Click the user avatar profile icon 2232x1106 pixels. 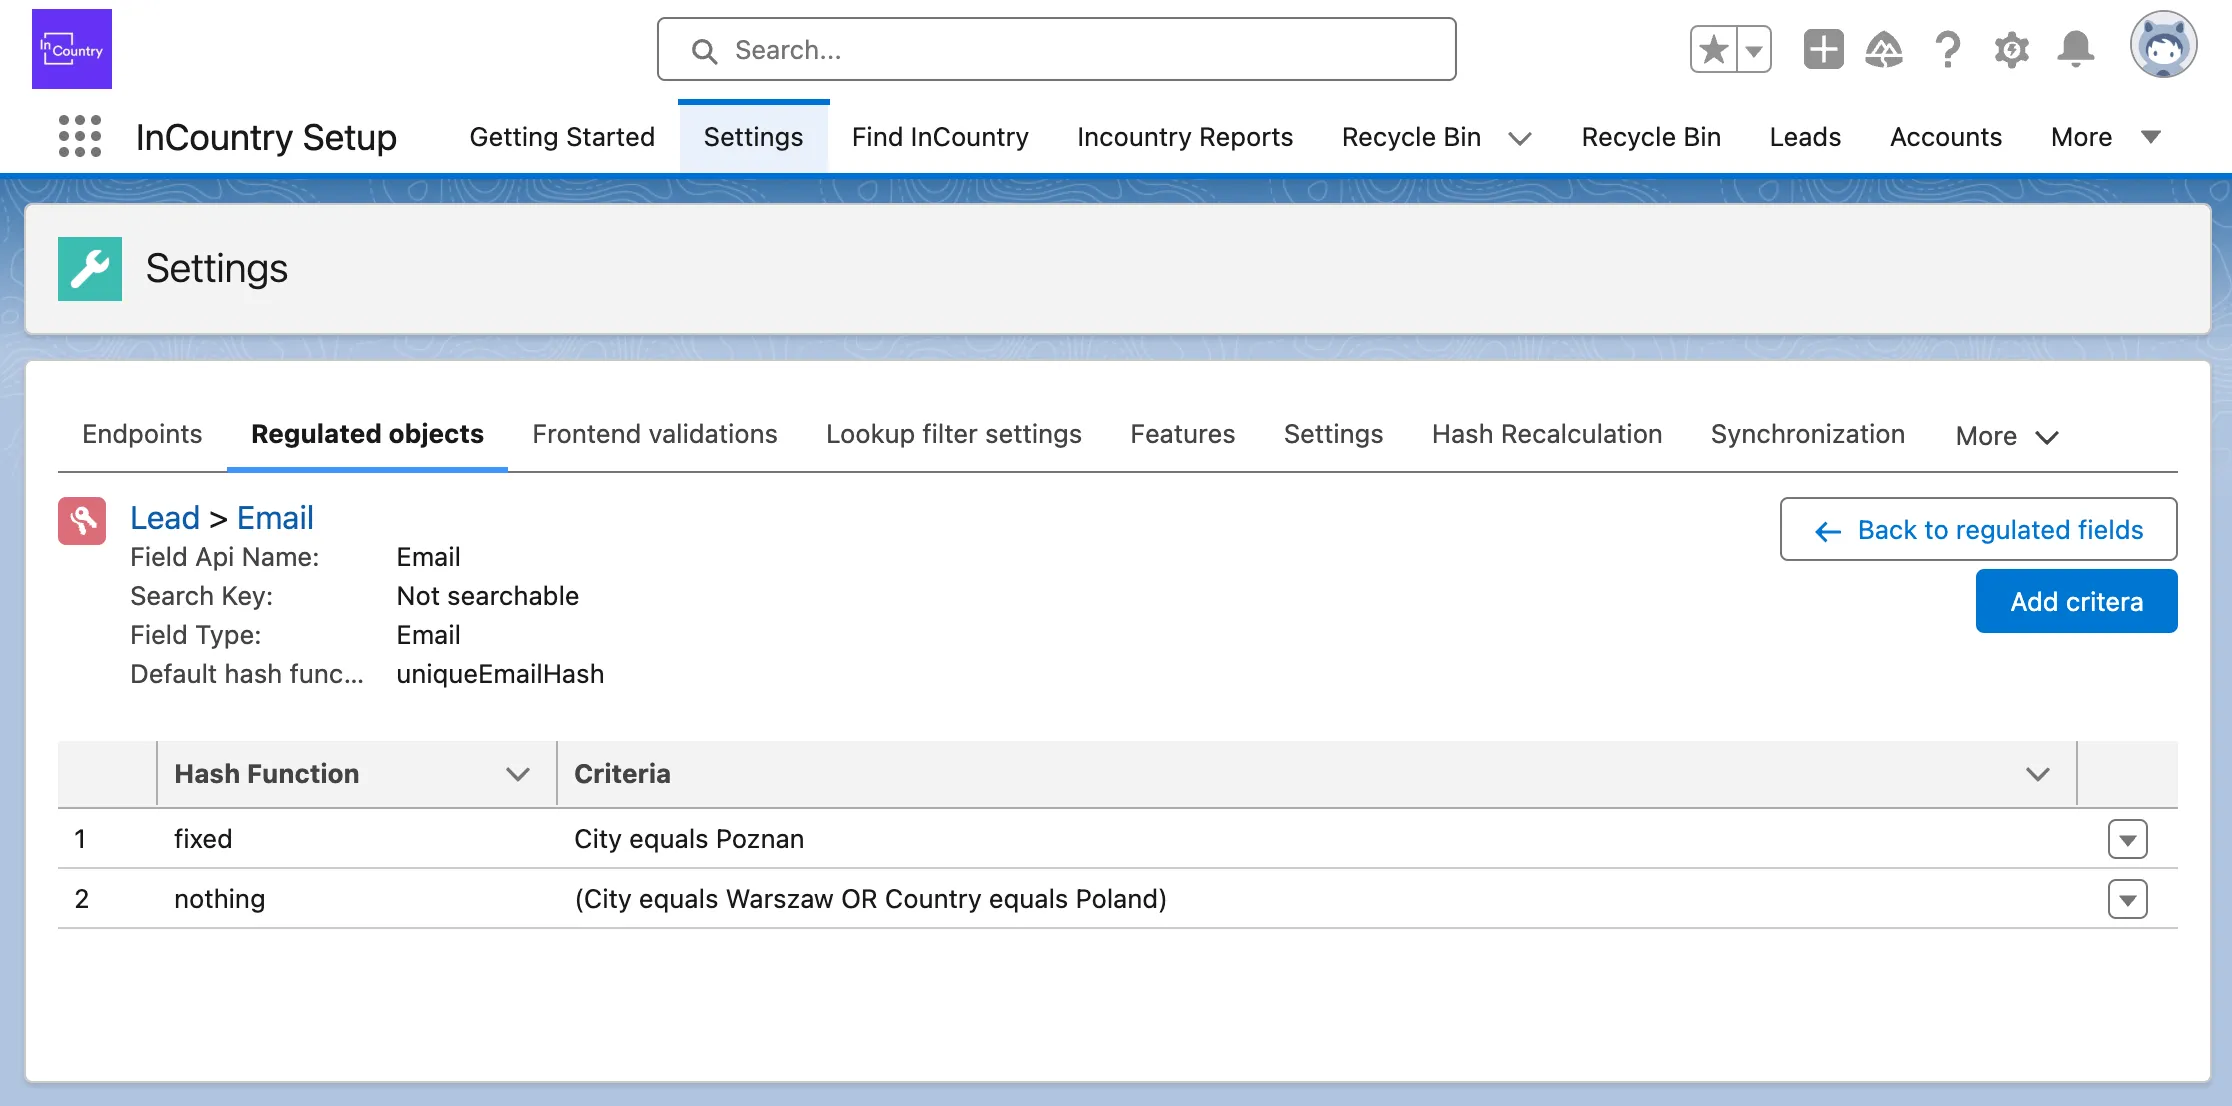click(2163, 45)
